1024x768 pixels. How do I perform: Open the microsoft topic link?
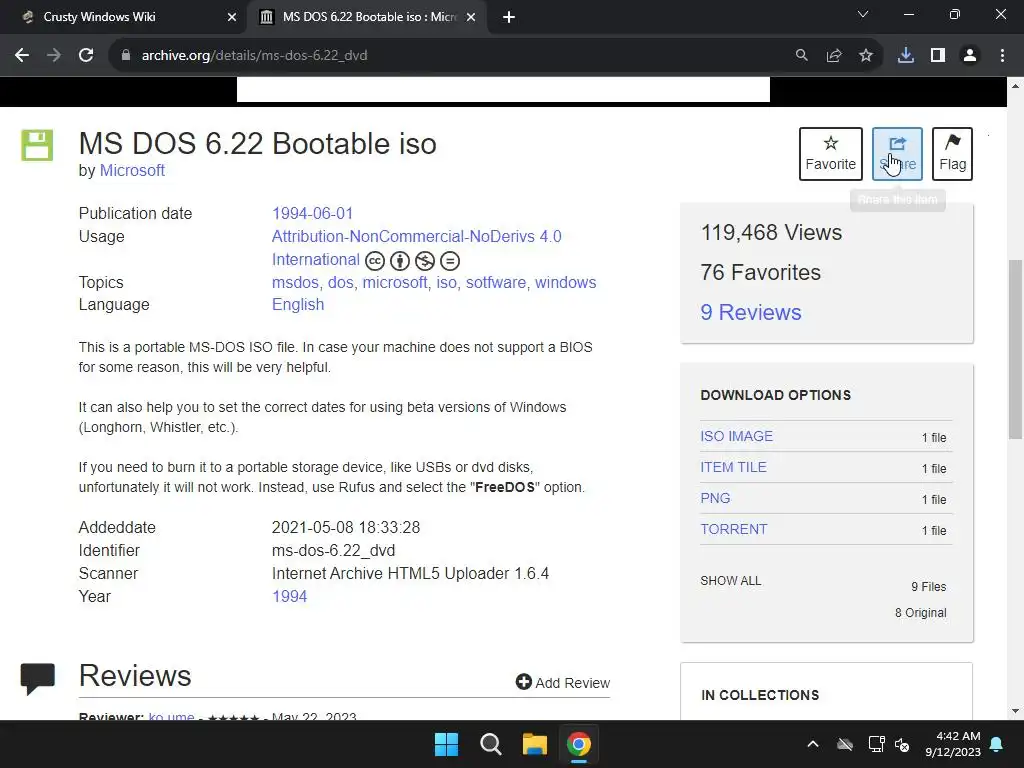pos(395,283)
